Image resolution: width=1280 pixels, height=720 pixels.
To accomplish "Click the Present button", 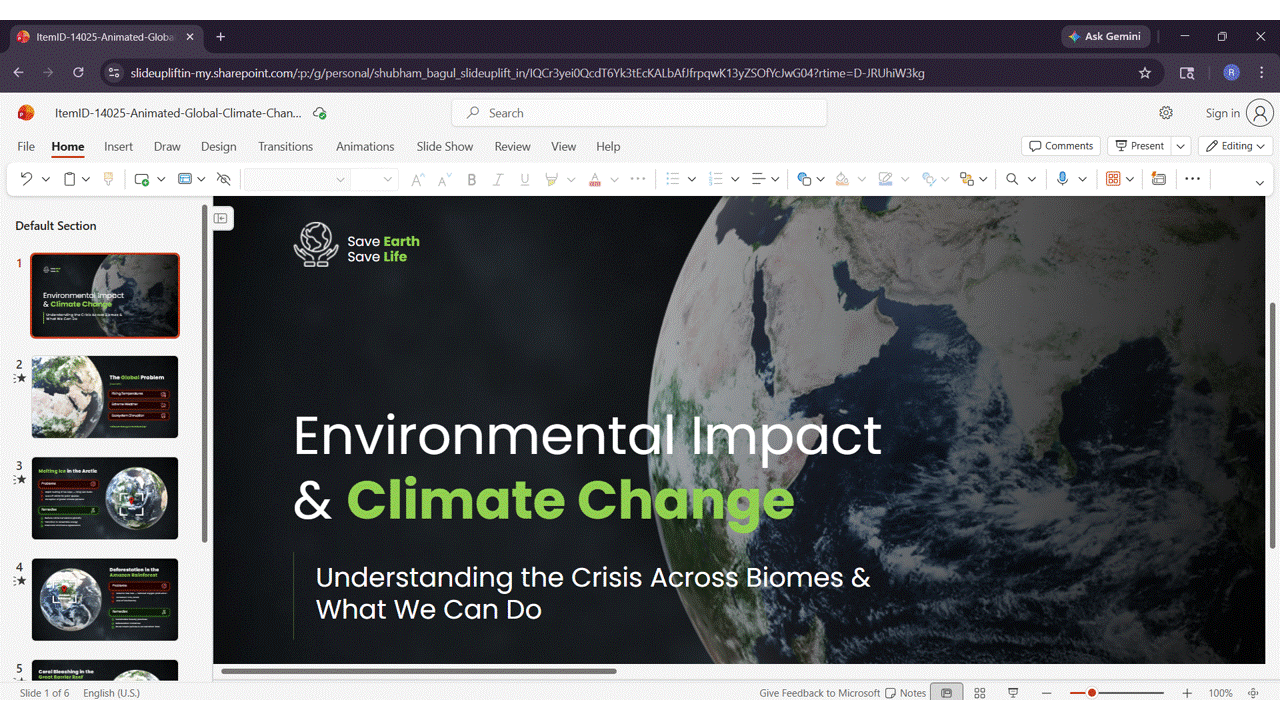I will 1140,146.
